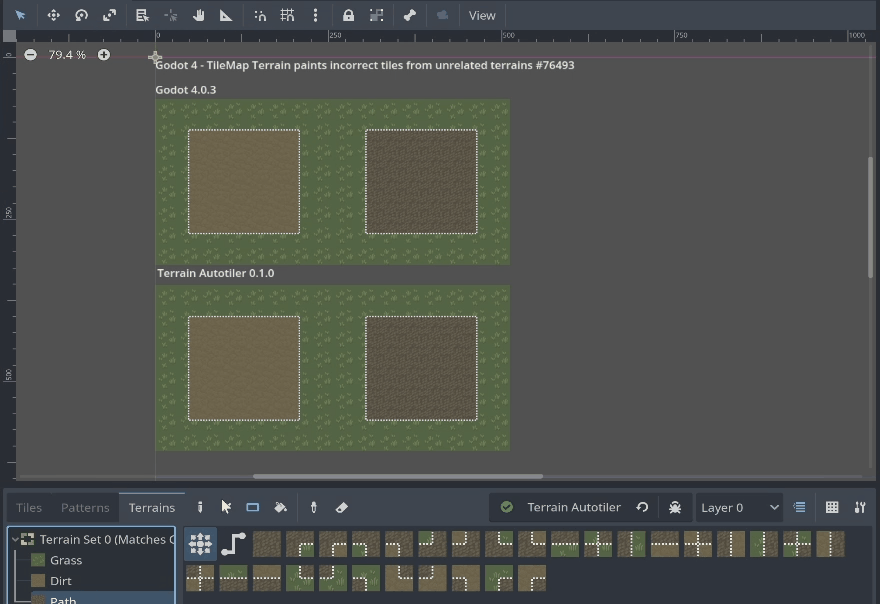This screenshot has height=604, width=880.
Task: Open the Terrain Autotiler debug bug icon
Action: (675, 507)
